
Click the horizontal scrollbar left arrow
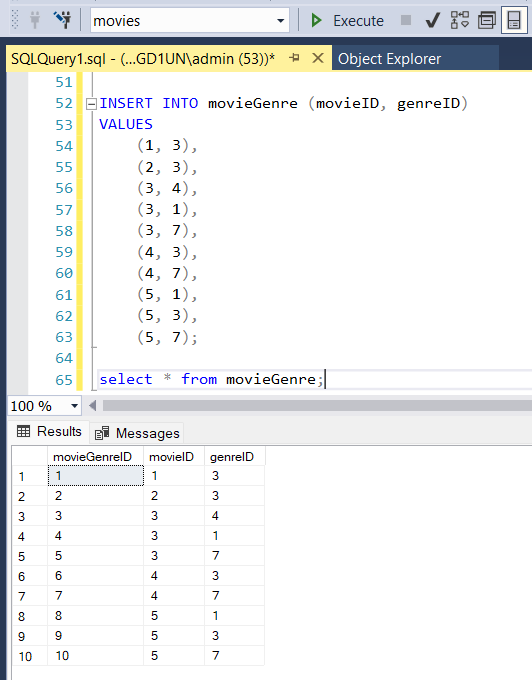92,406
